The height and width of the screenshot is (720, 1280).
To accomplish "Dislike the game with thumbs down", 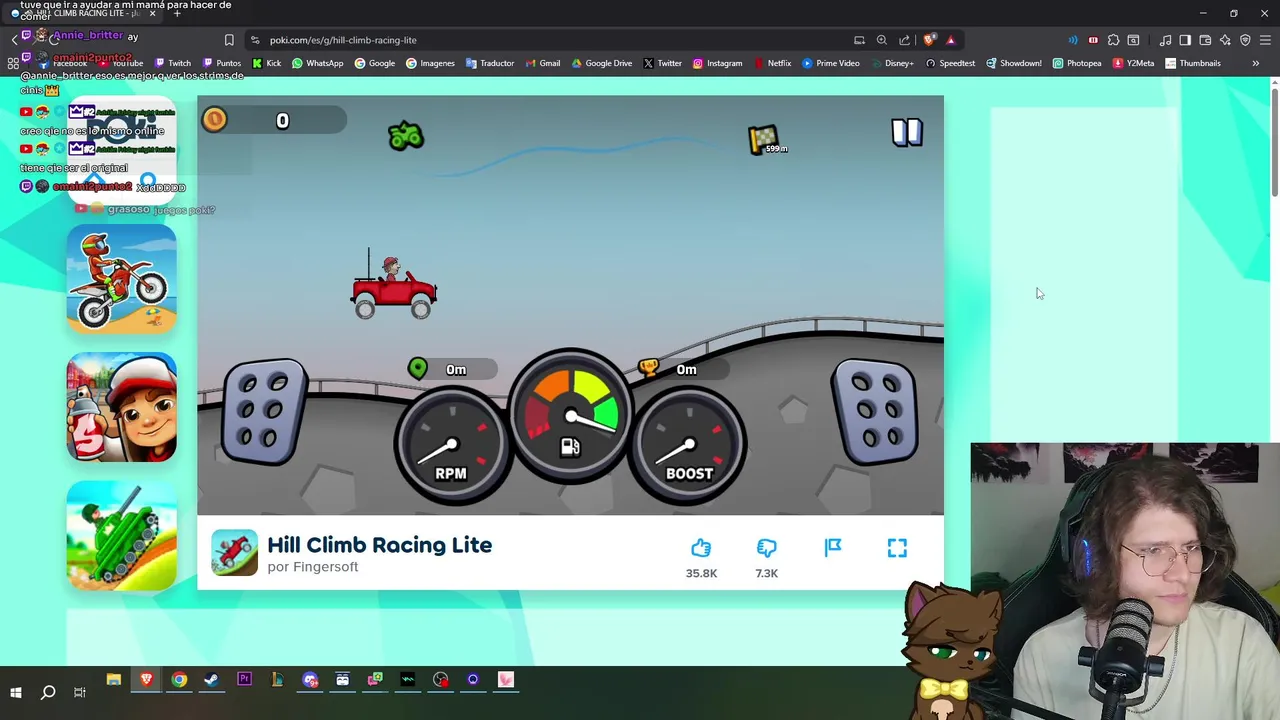I will (766, 548).
